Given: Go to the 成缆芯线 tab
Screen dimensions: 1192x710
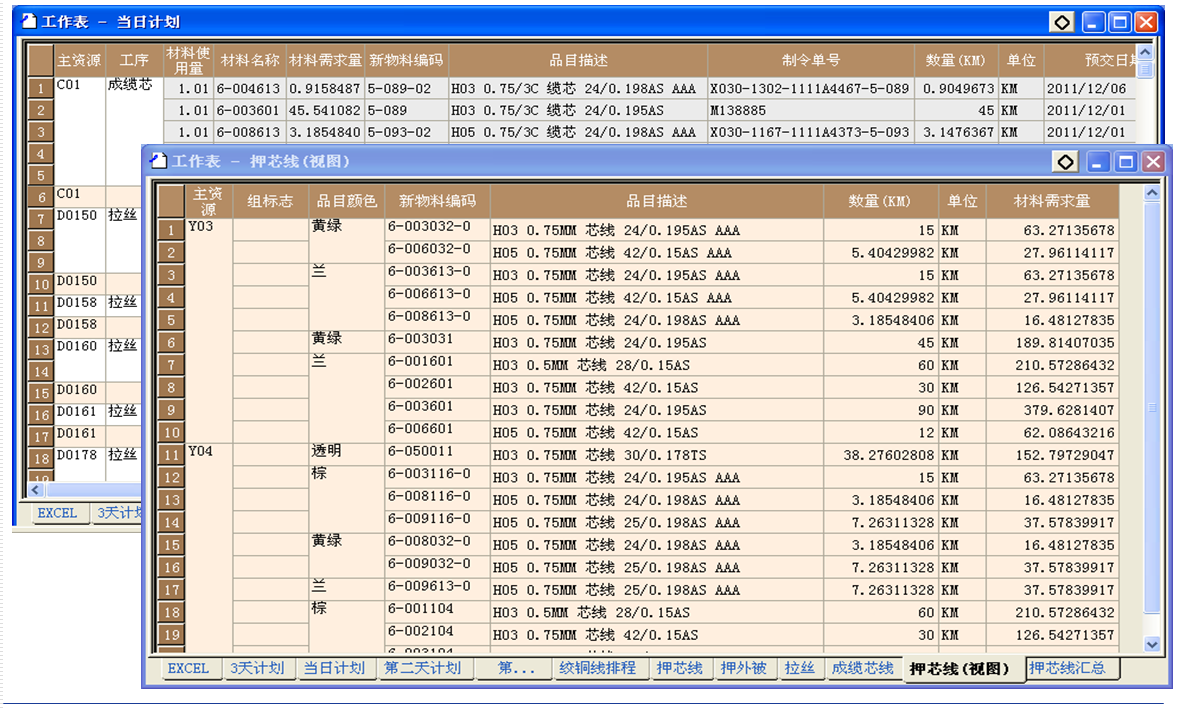Looking at the screenshot, I should coord(862,668).
